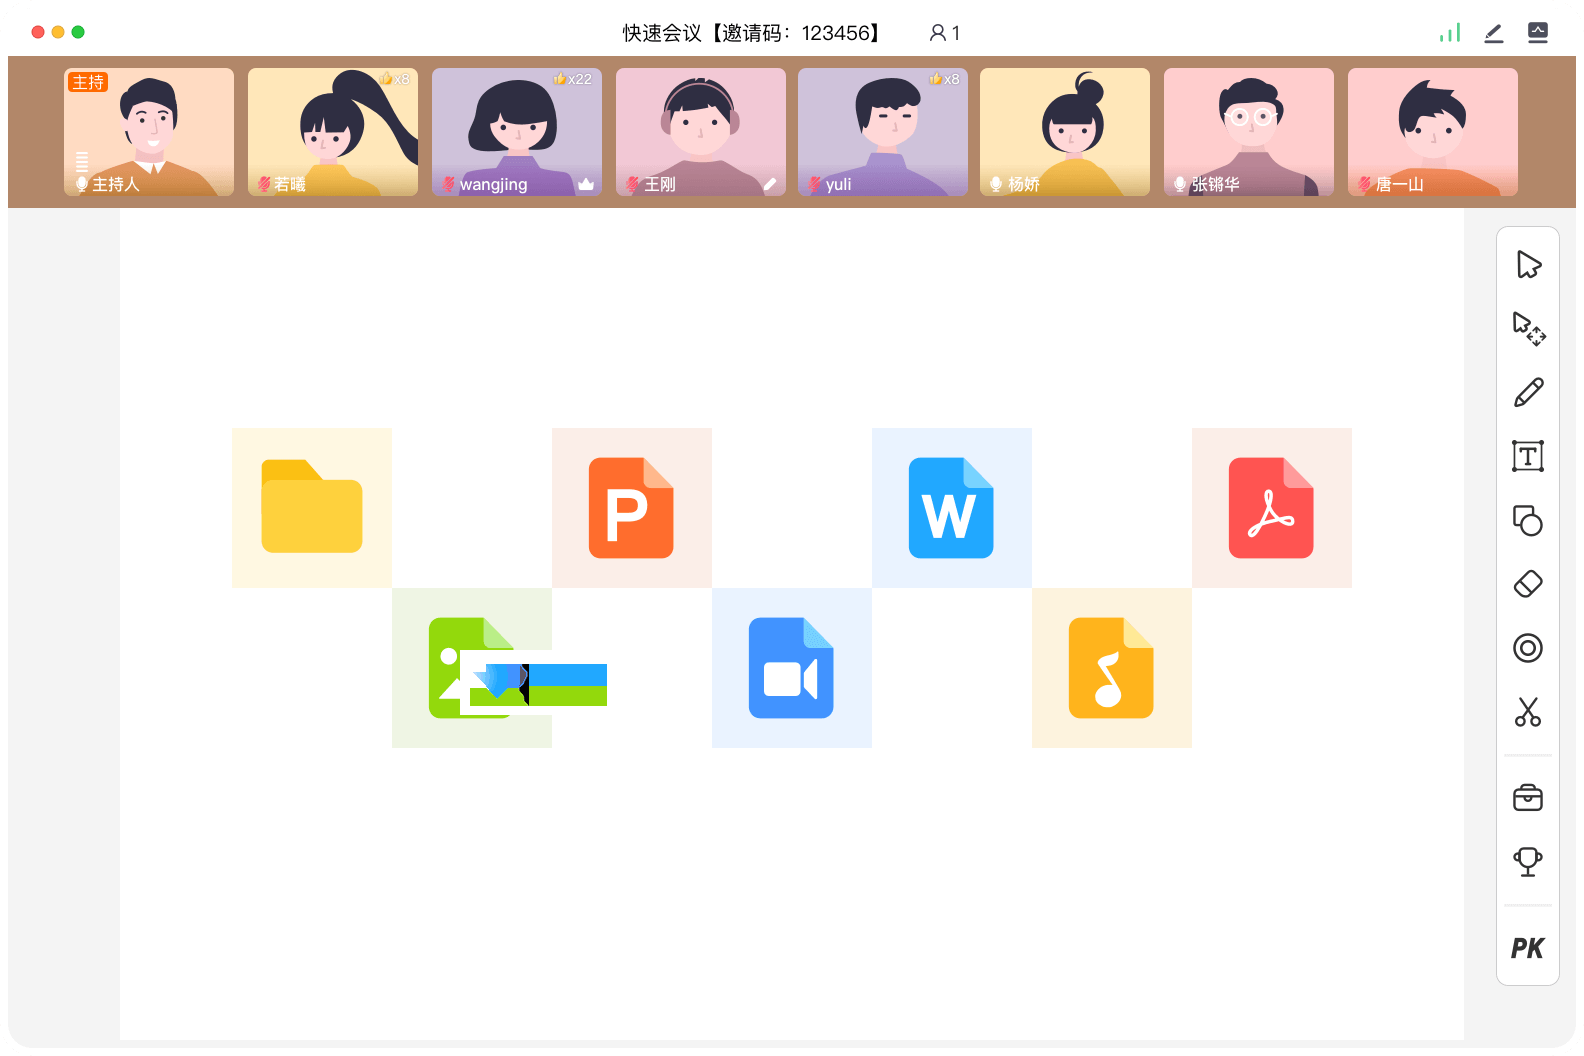Click the pen edit icon in title bar
This screenshot has height=1056, width=1584.
(1494, 33)
